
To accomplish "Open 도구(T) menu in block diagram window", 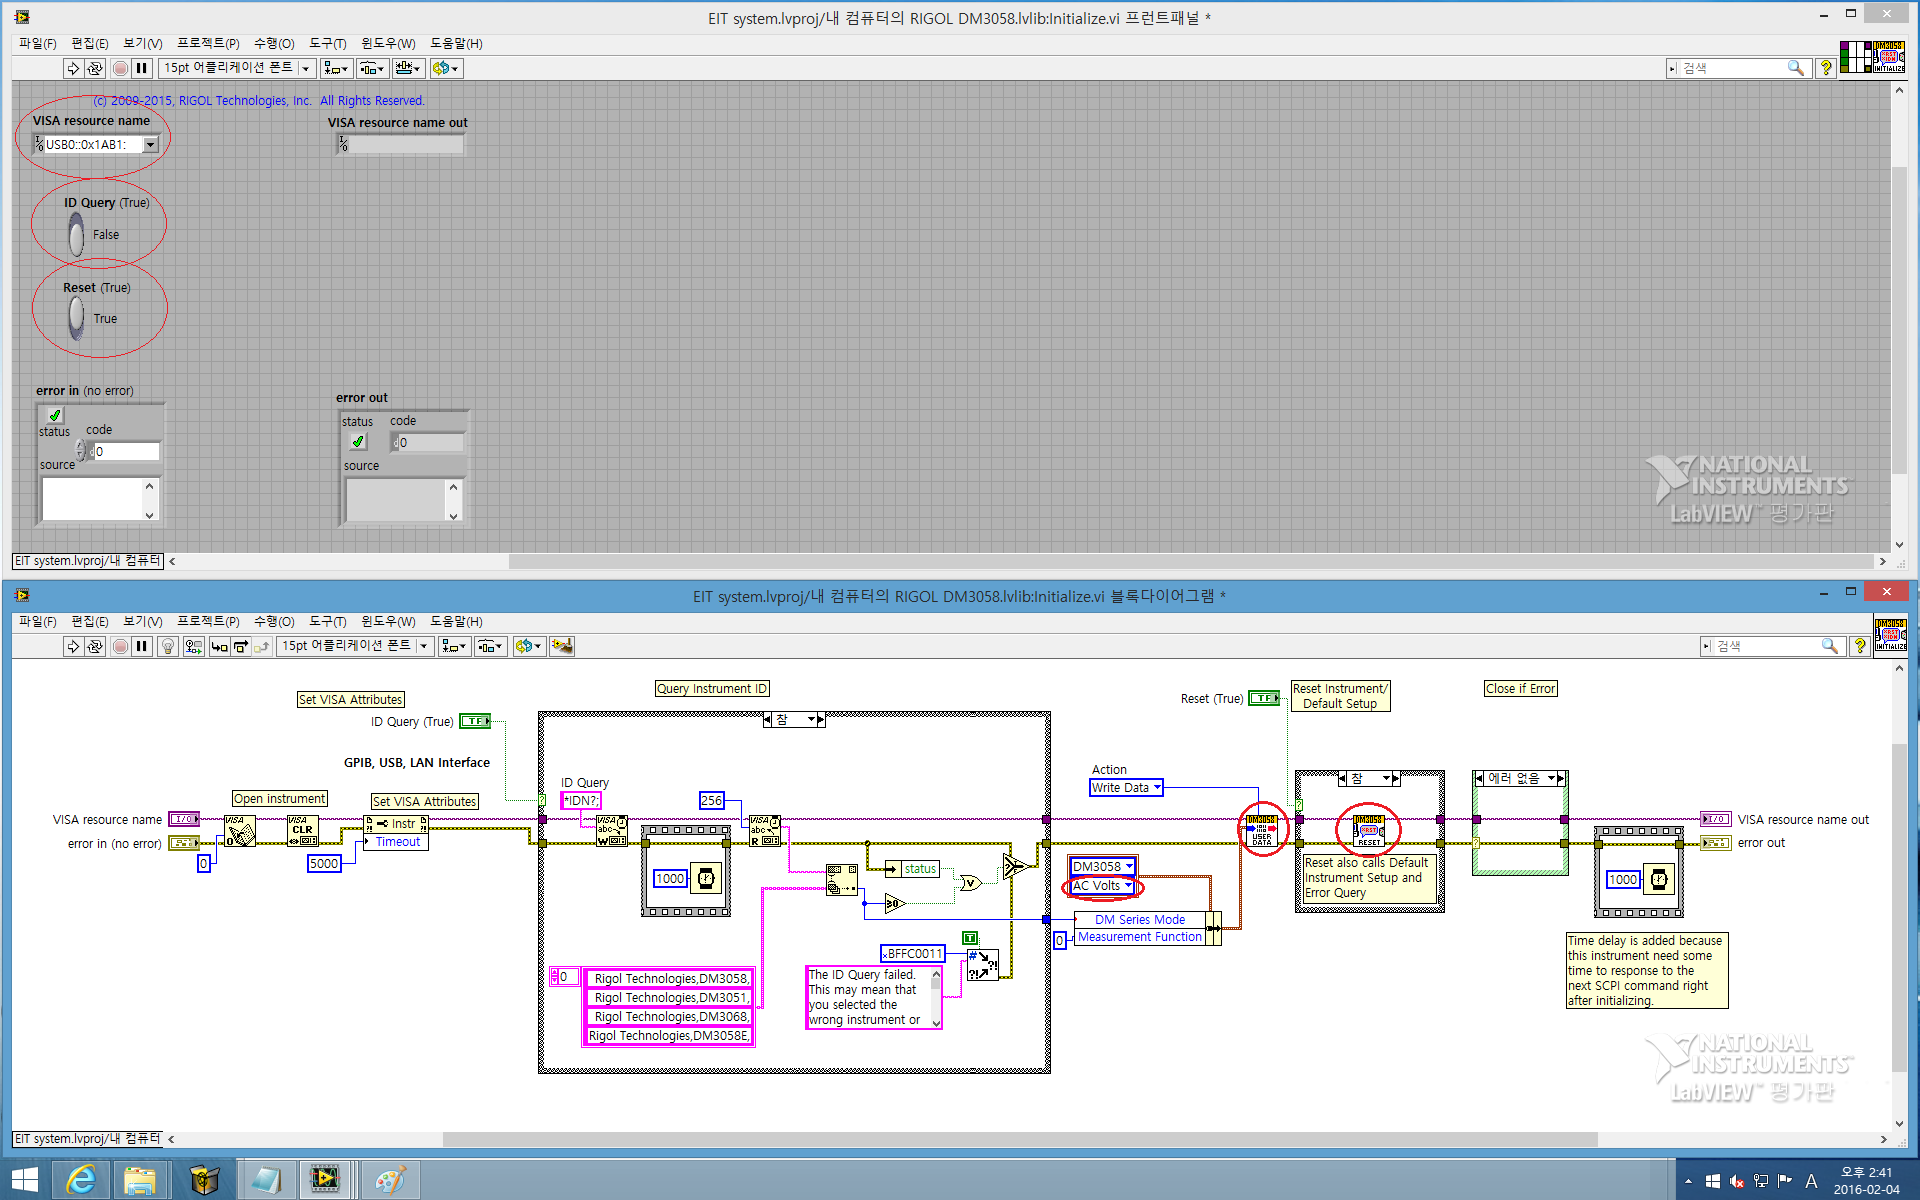I will (327, 621).
